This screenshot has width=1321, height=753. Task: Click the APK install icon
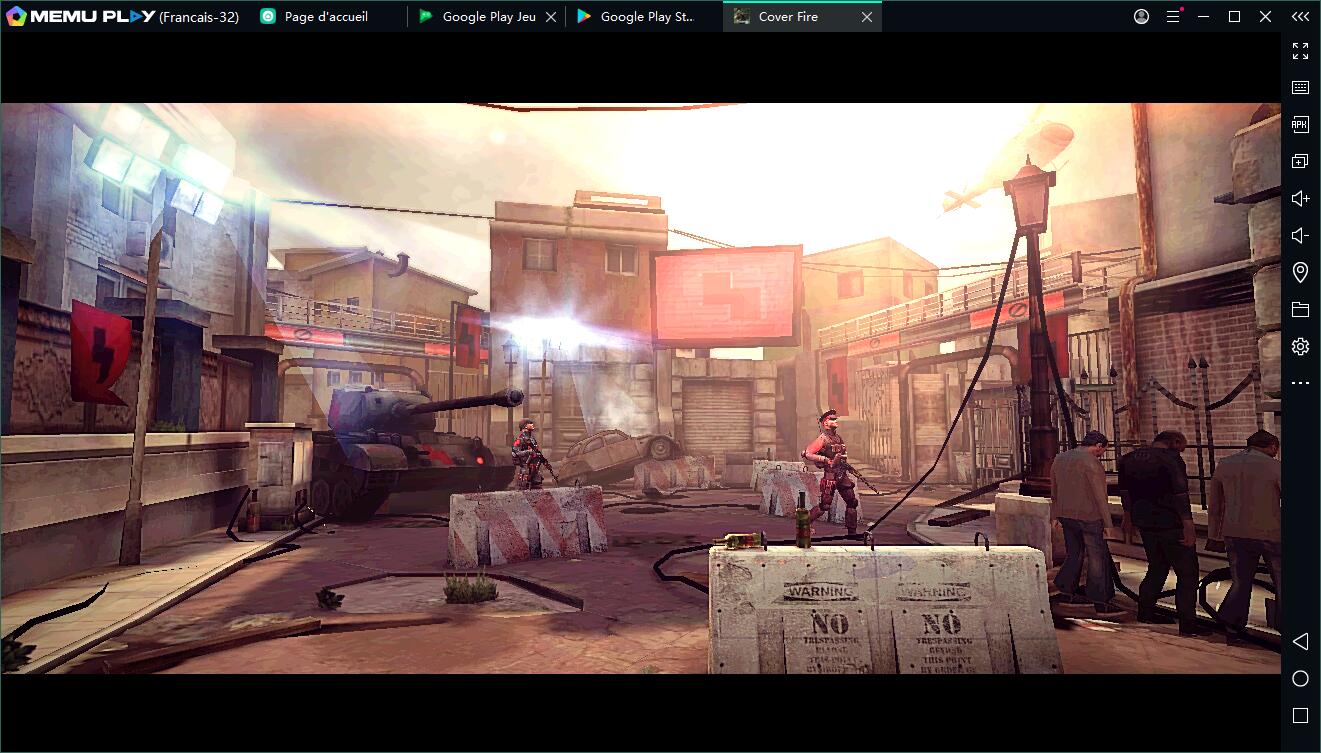(x=1300, y=125)
